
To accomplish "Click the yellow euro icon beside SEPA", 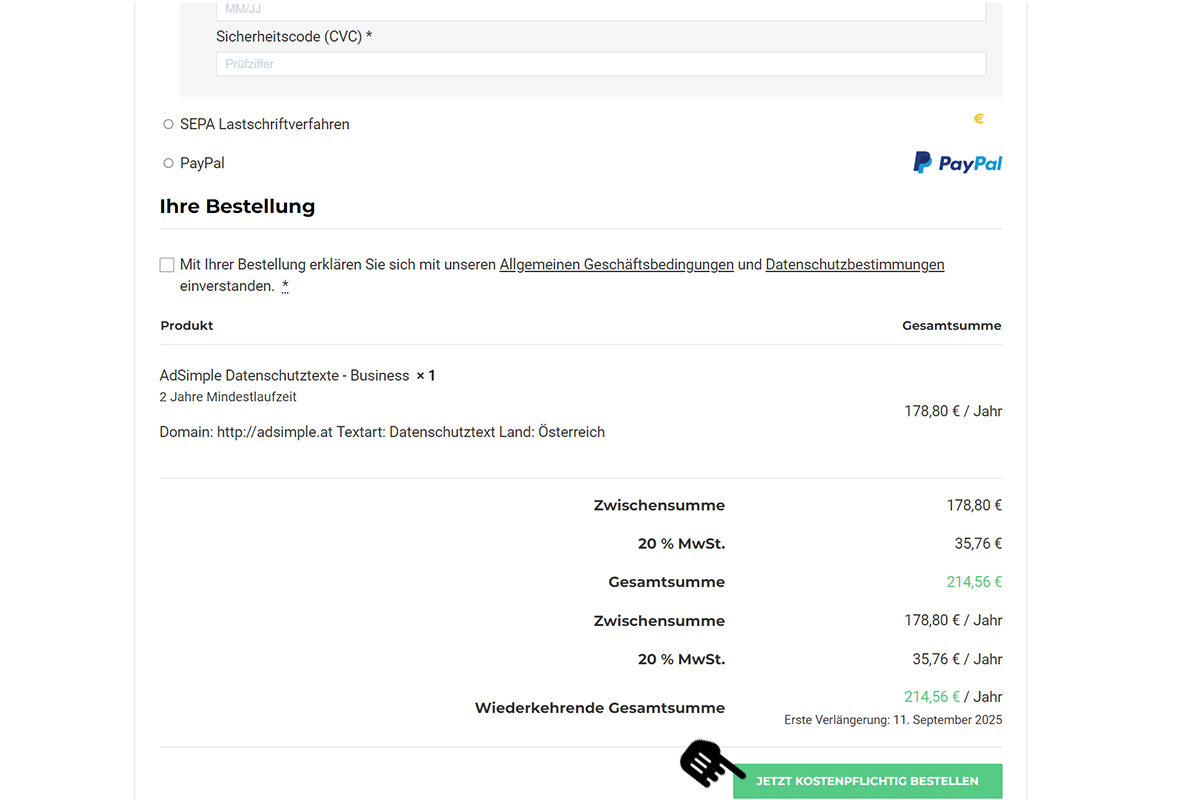I will [x=978, y=119].
